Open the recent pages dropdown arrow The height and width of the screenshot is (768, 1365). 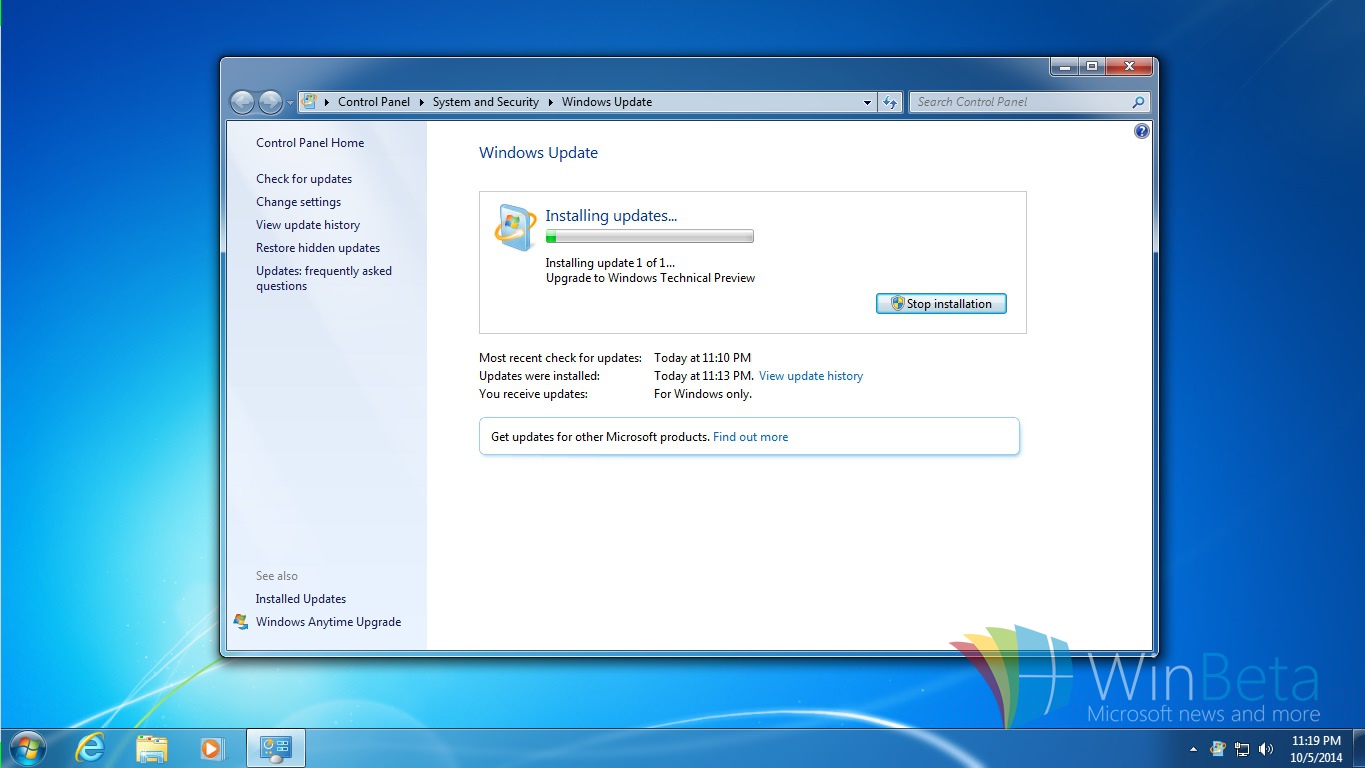coord(290,102)
